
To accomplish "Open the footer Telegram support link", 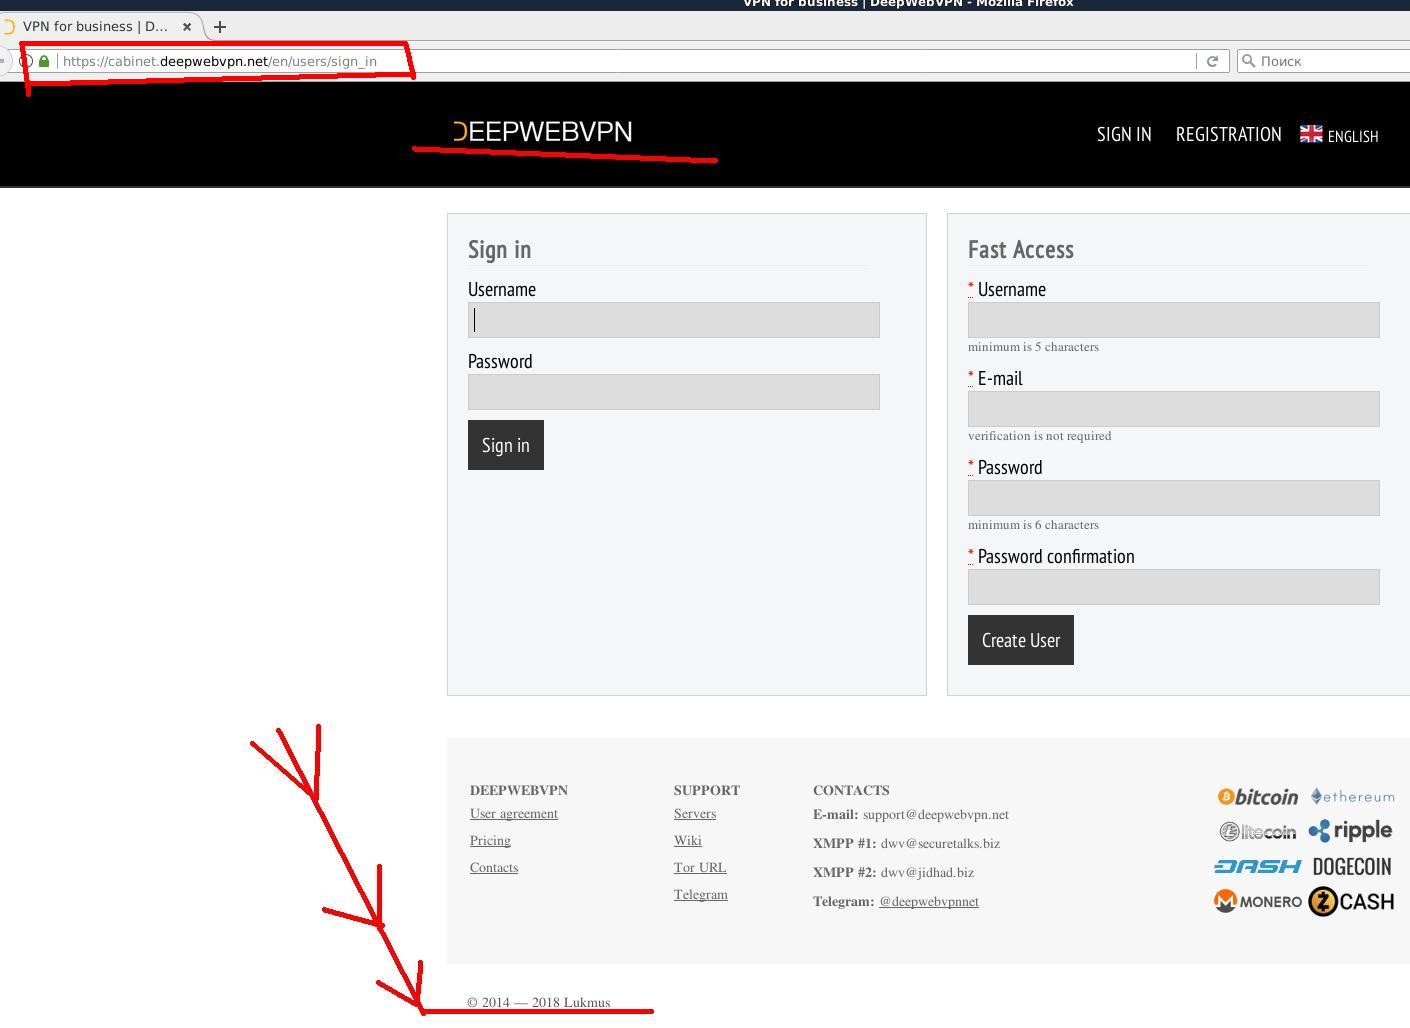I will click(701, 895).
